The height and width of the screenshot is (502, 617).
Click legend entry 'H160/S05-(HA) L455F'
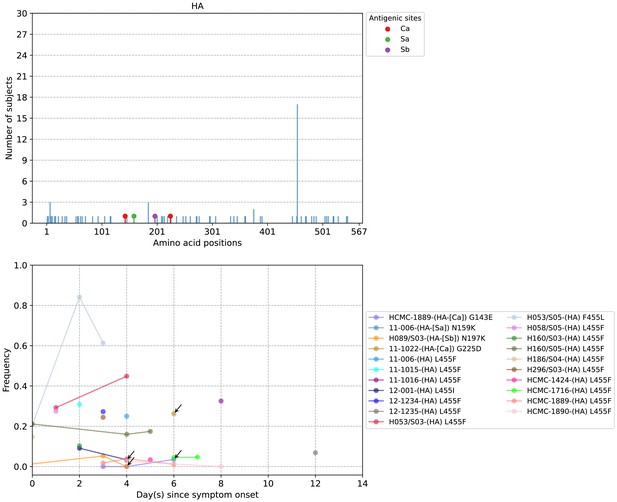556,349
